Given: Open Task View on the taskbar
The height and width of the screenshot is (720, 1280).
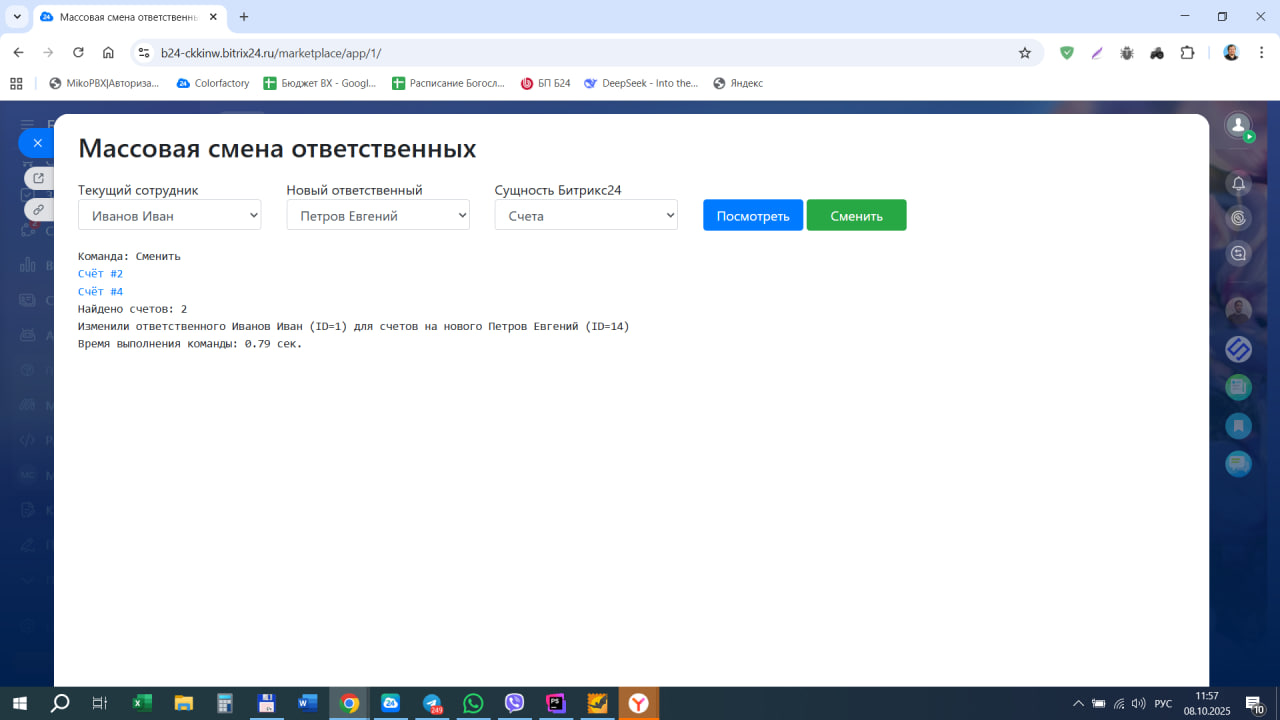Looking at the screenshot, I should point(99,703).
